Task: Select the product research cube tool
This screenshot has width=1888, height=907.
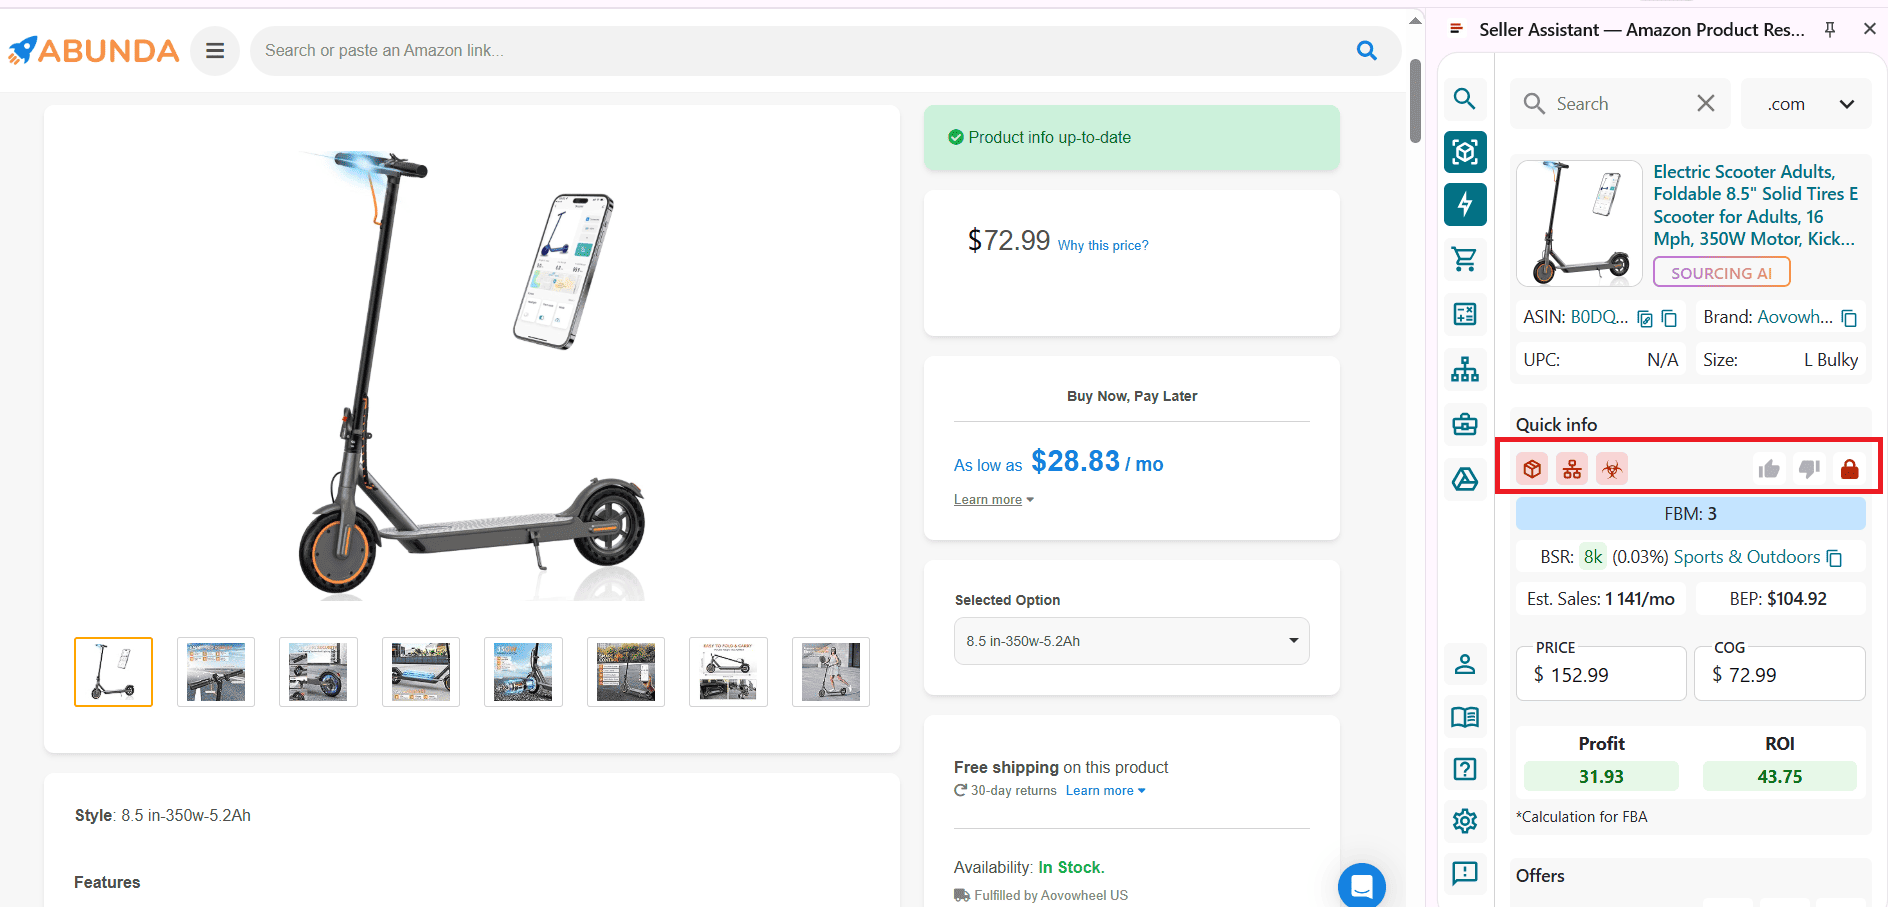Action: point(1465,152)
